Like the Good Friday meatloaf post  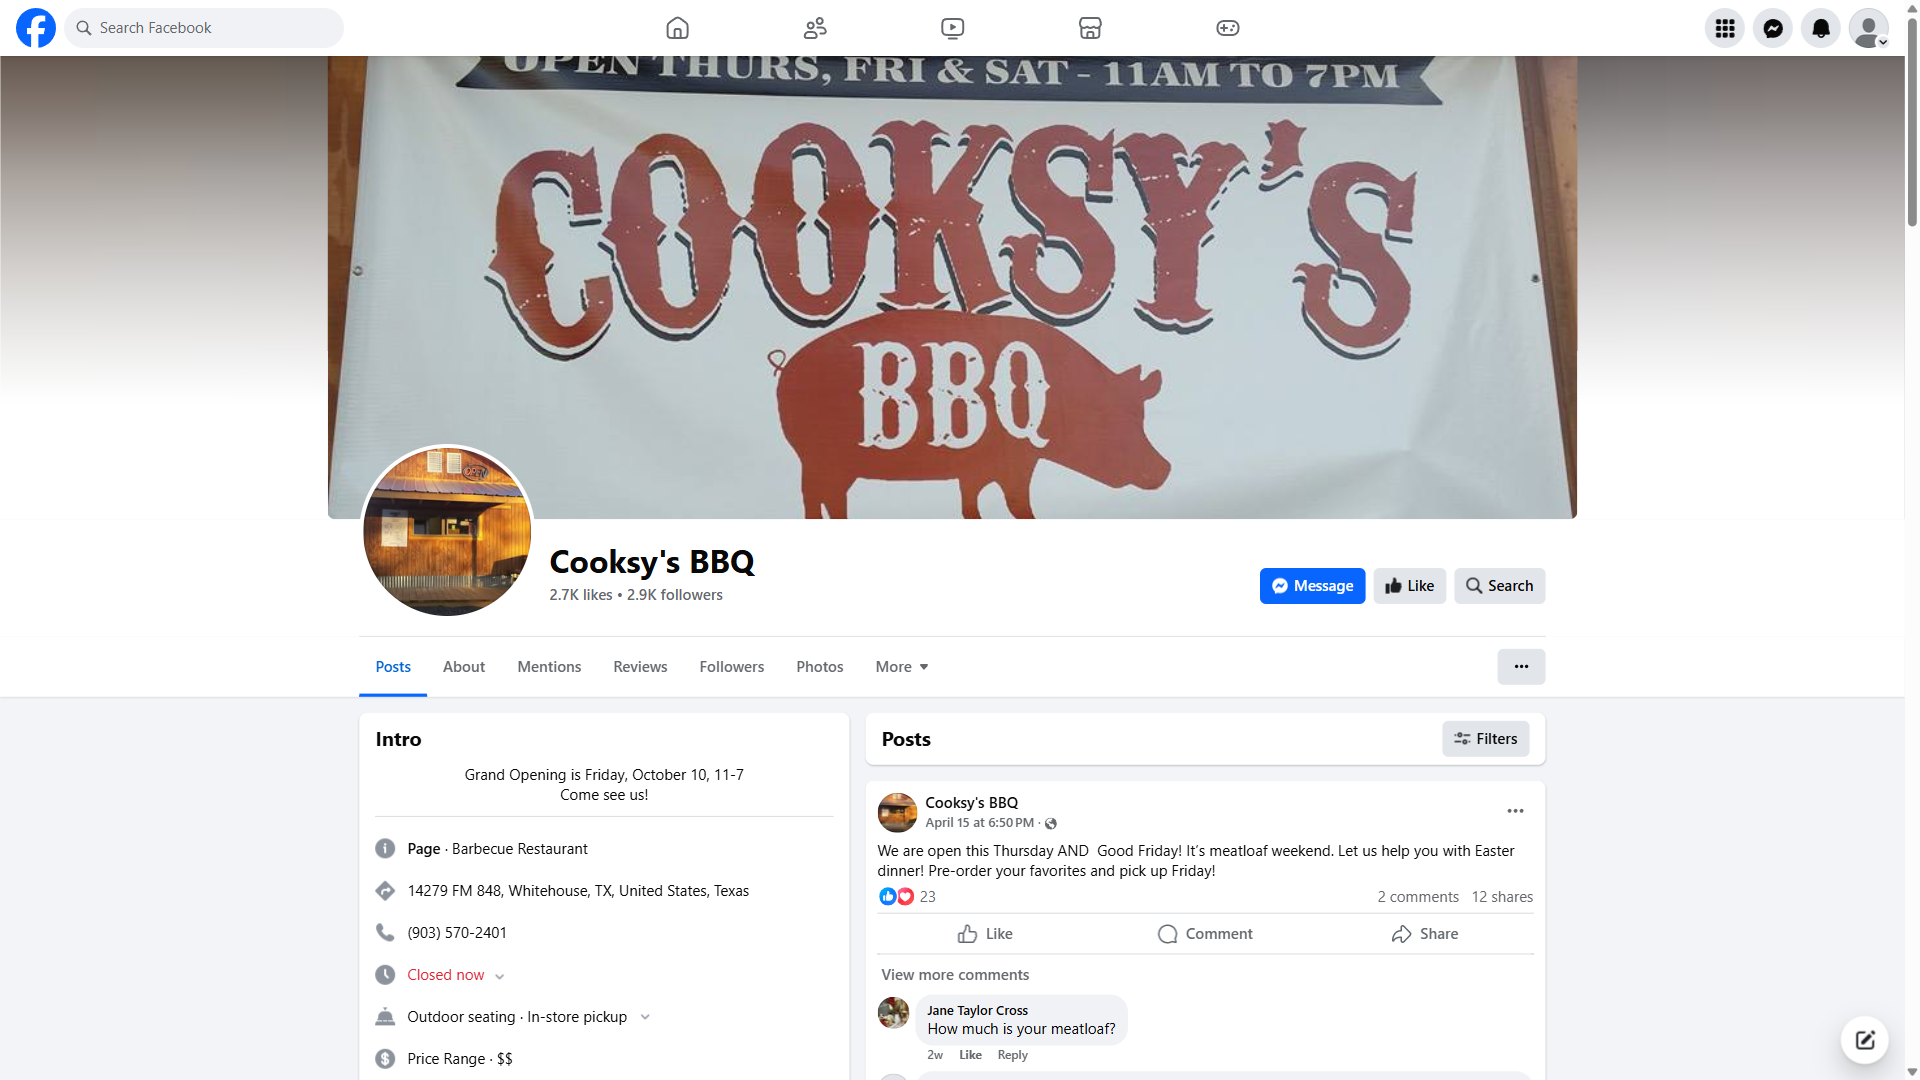[985, 934]
